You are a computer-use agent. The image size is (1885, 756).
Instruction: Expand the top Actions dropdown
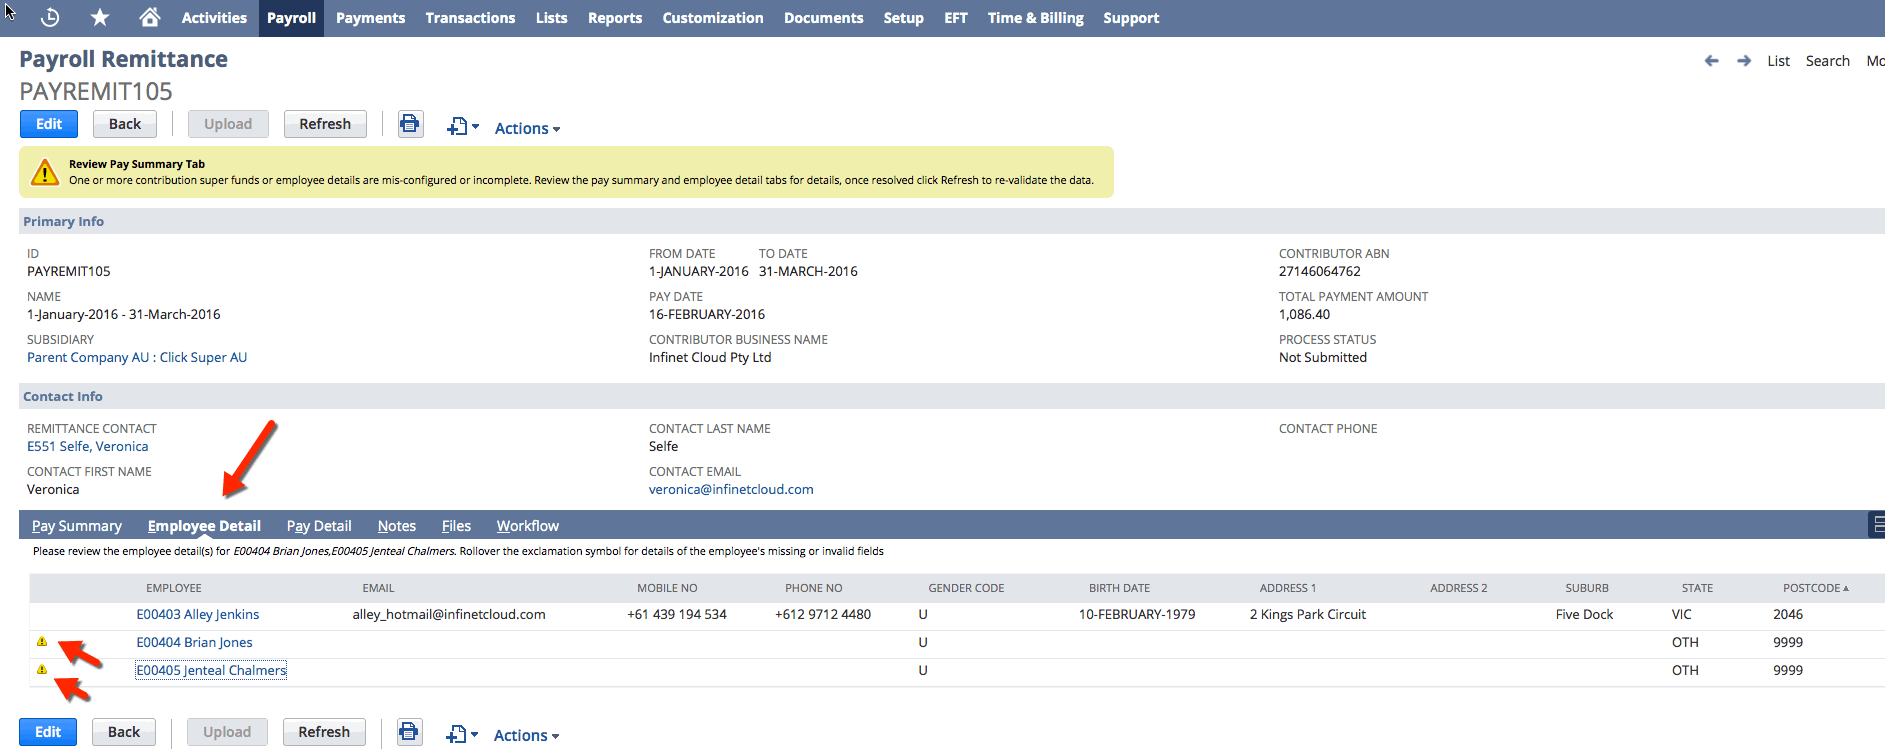click(527, 128)
